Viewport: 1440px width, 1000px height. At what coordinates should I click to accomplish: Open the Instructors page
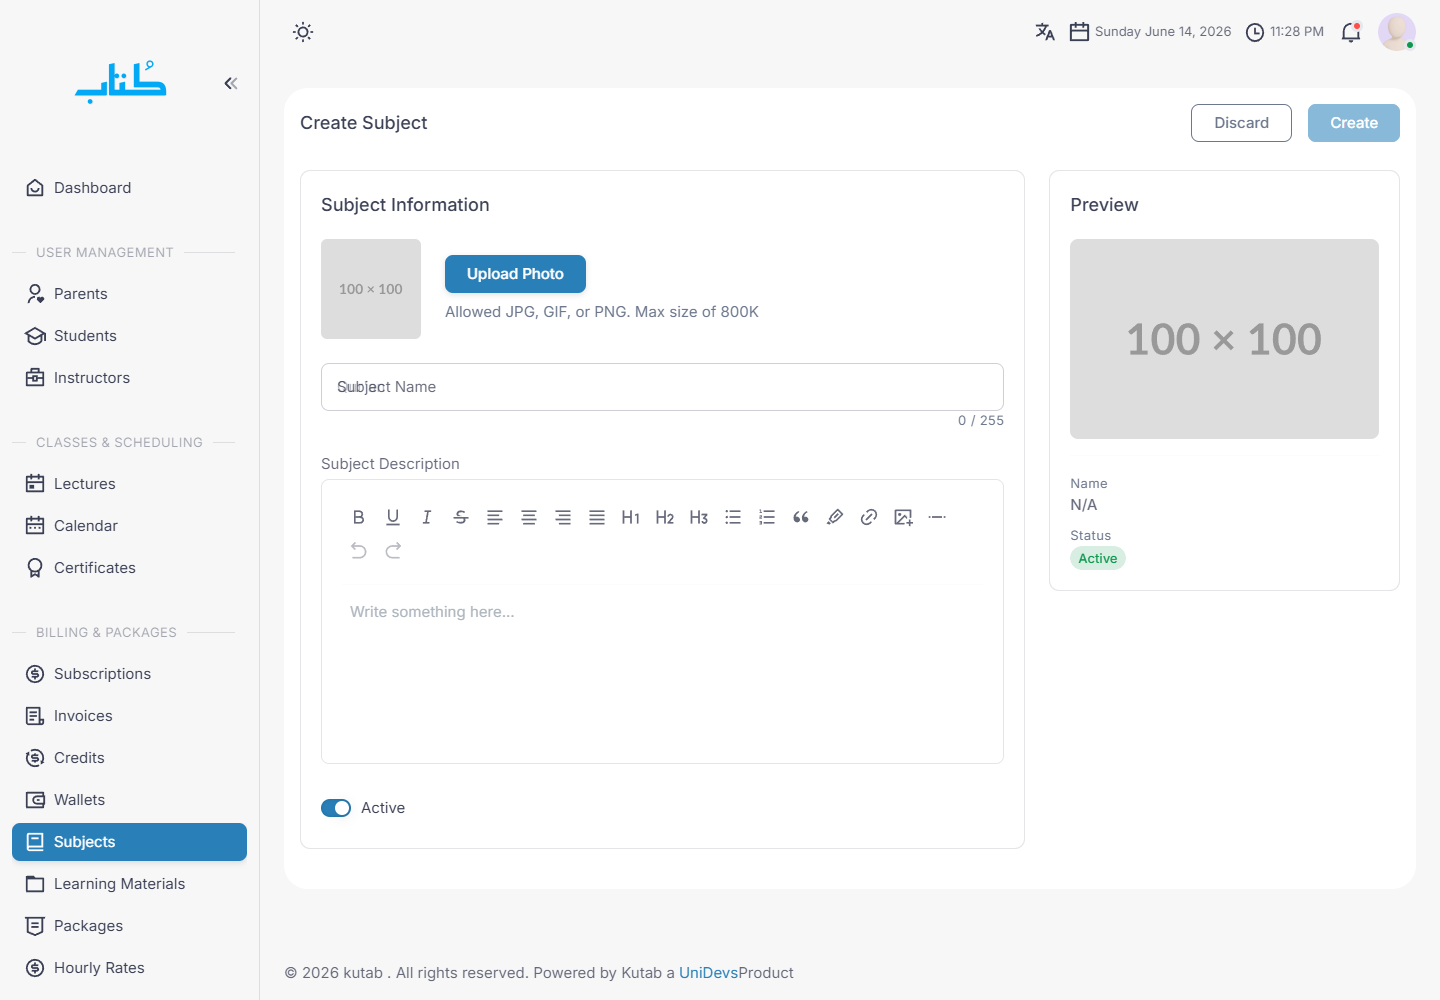point(129,378)
